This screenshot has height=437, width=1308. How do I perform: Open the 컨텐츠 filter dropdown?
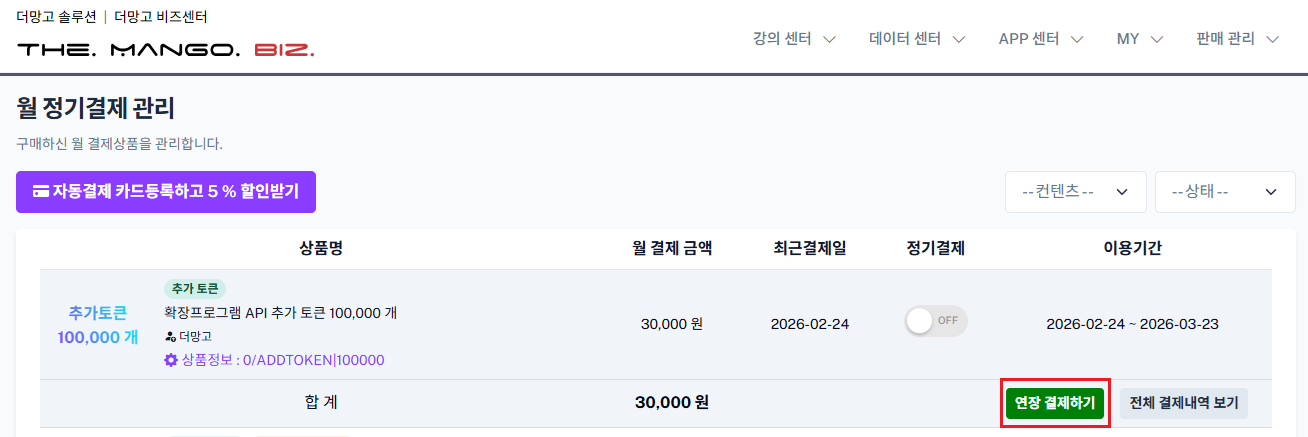coord(1075,192)
